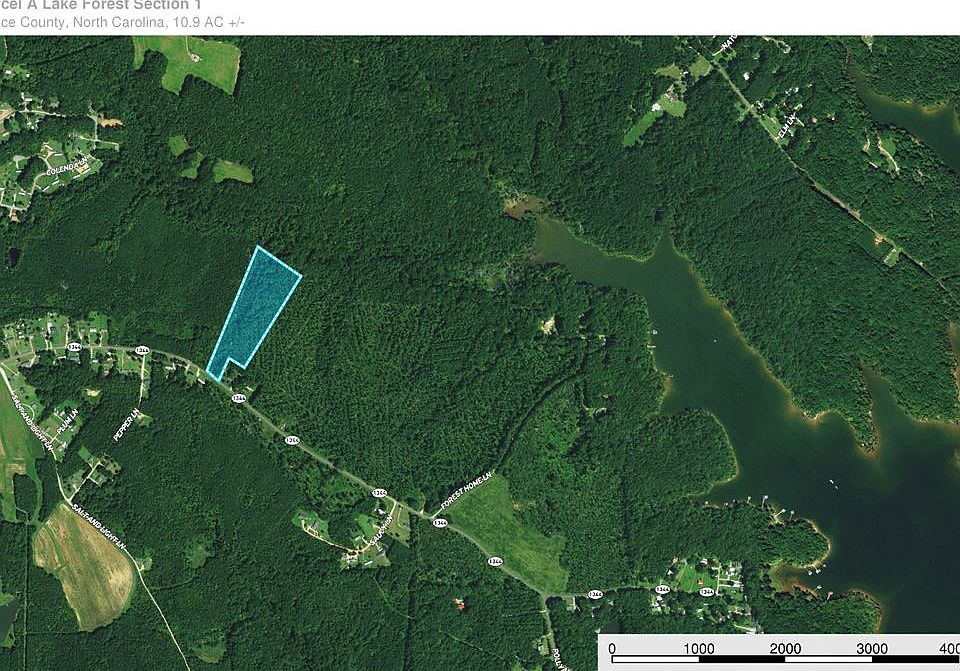Screen dimensions: 960x671
Task: Click the 0 origin of the scale bar
Action: (612, 648)
